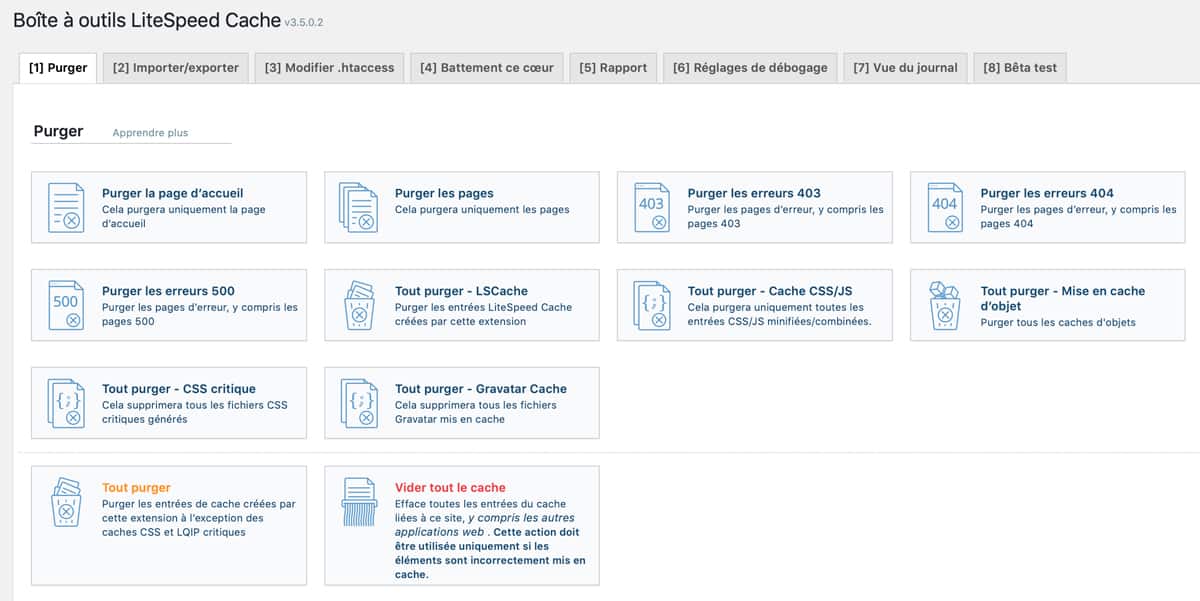The height and width of the screenshot is (601, 1200).
Task: Open the Vue du journal tab
Action: tap(905, 68)
